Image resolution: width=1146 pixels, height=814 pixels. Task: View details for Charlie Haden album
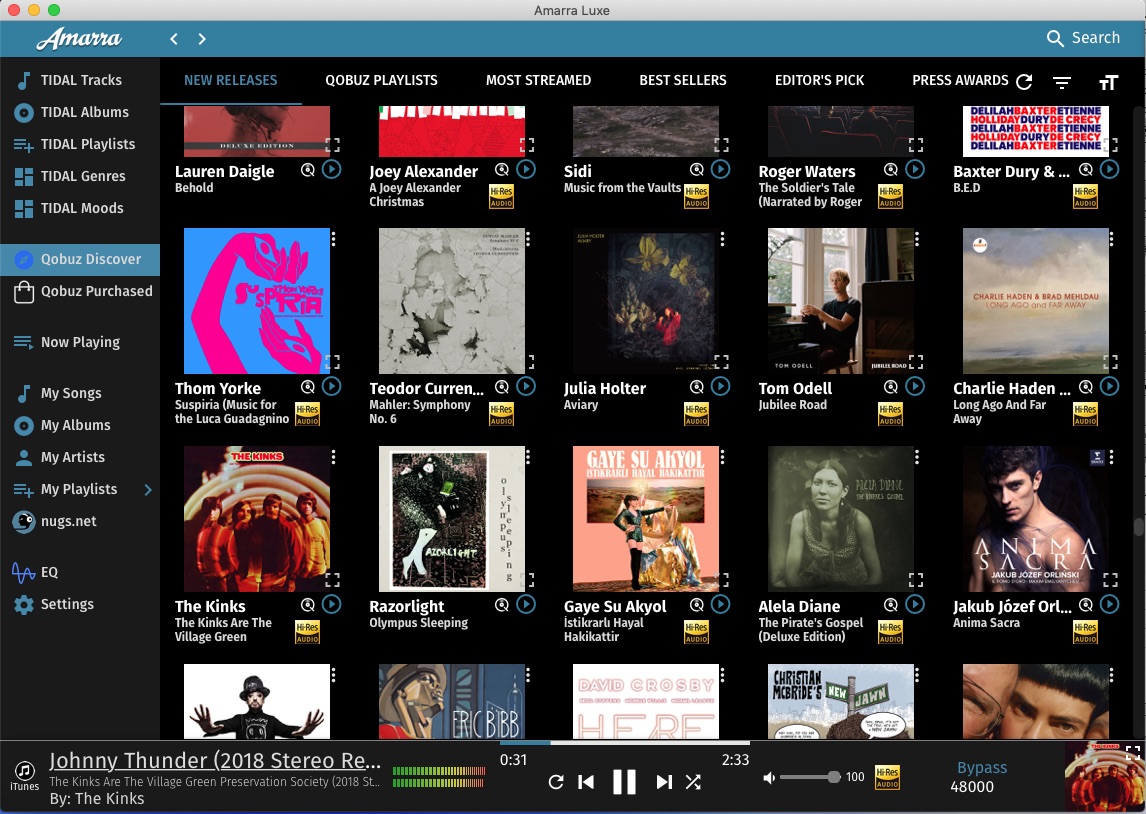point(1086,387)
